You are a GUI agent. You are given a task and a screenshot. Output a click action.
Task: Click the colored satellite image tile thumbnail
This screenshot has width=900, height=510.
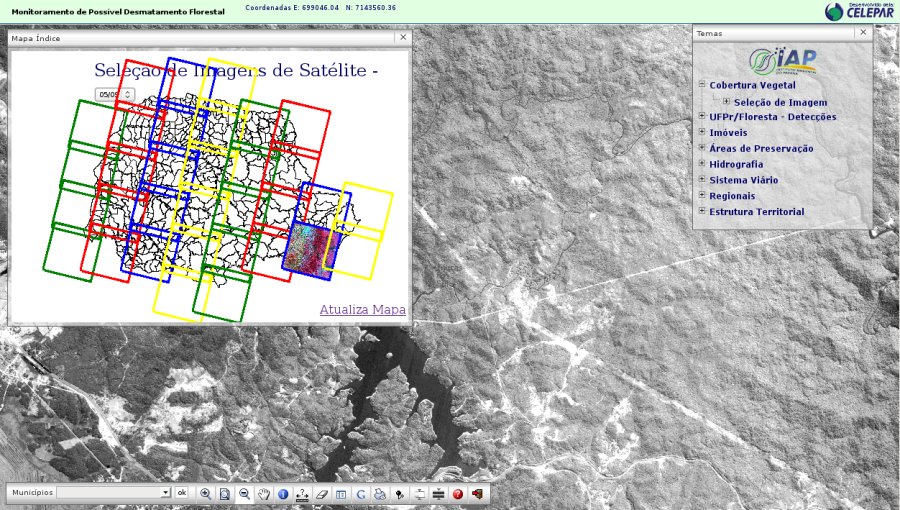pyautogui.click(x=310, y=247)
